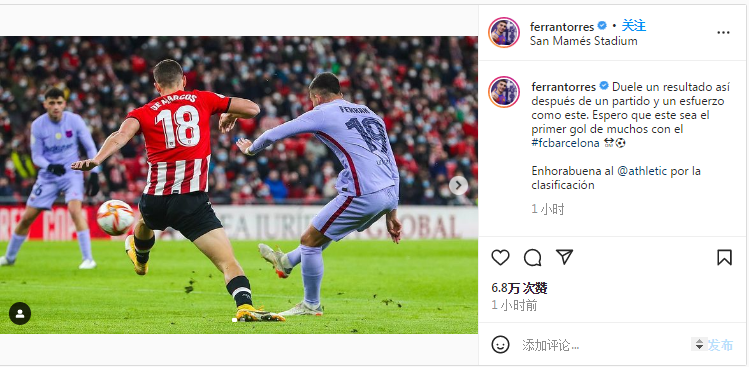This screenshot has width=749, height=367.
Task: Open the #fcbarcelona hashtag
Action: pyautogui.click(x=565, y=143)
